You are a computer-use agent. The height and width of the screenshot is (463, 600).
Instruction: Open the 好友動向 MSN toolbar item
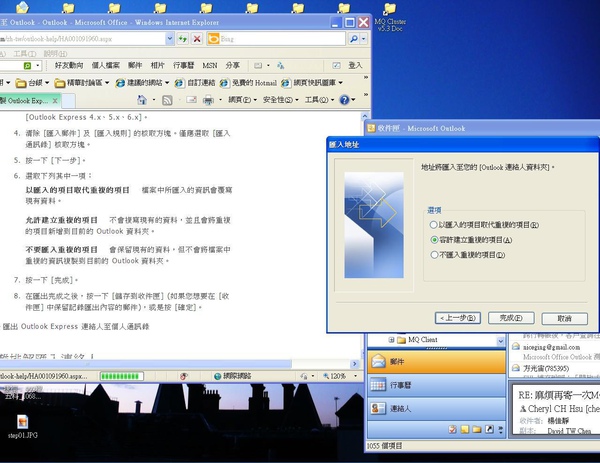69,66
